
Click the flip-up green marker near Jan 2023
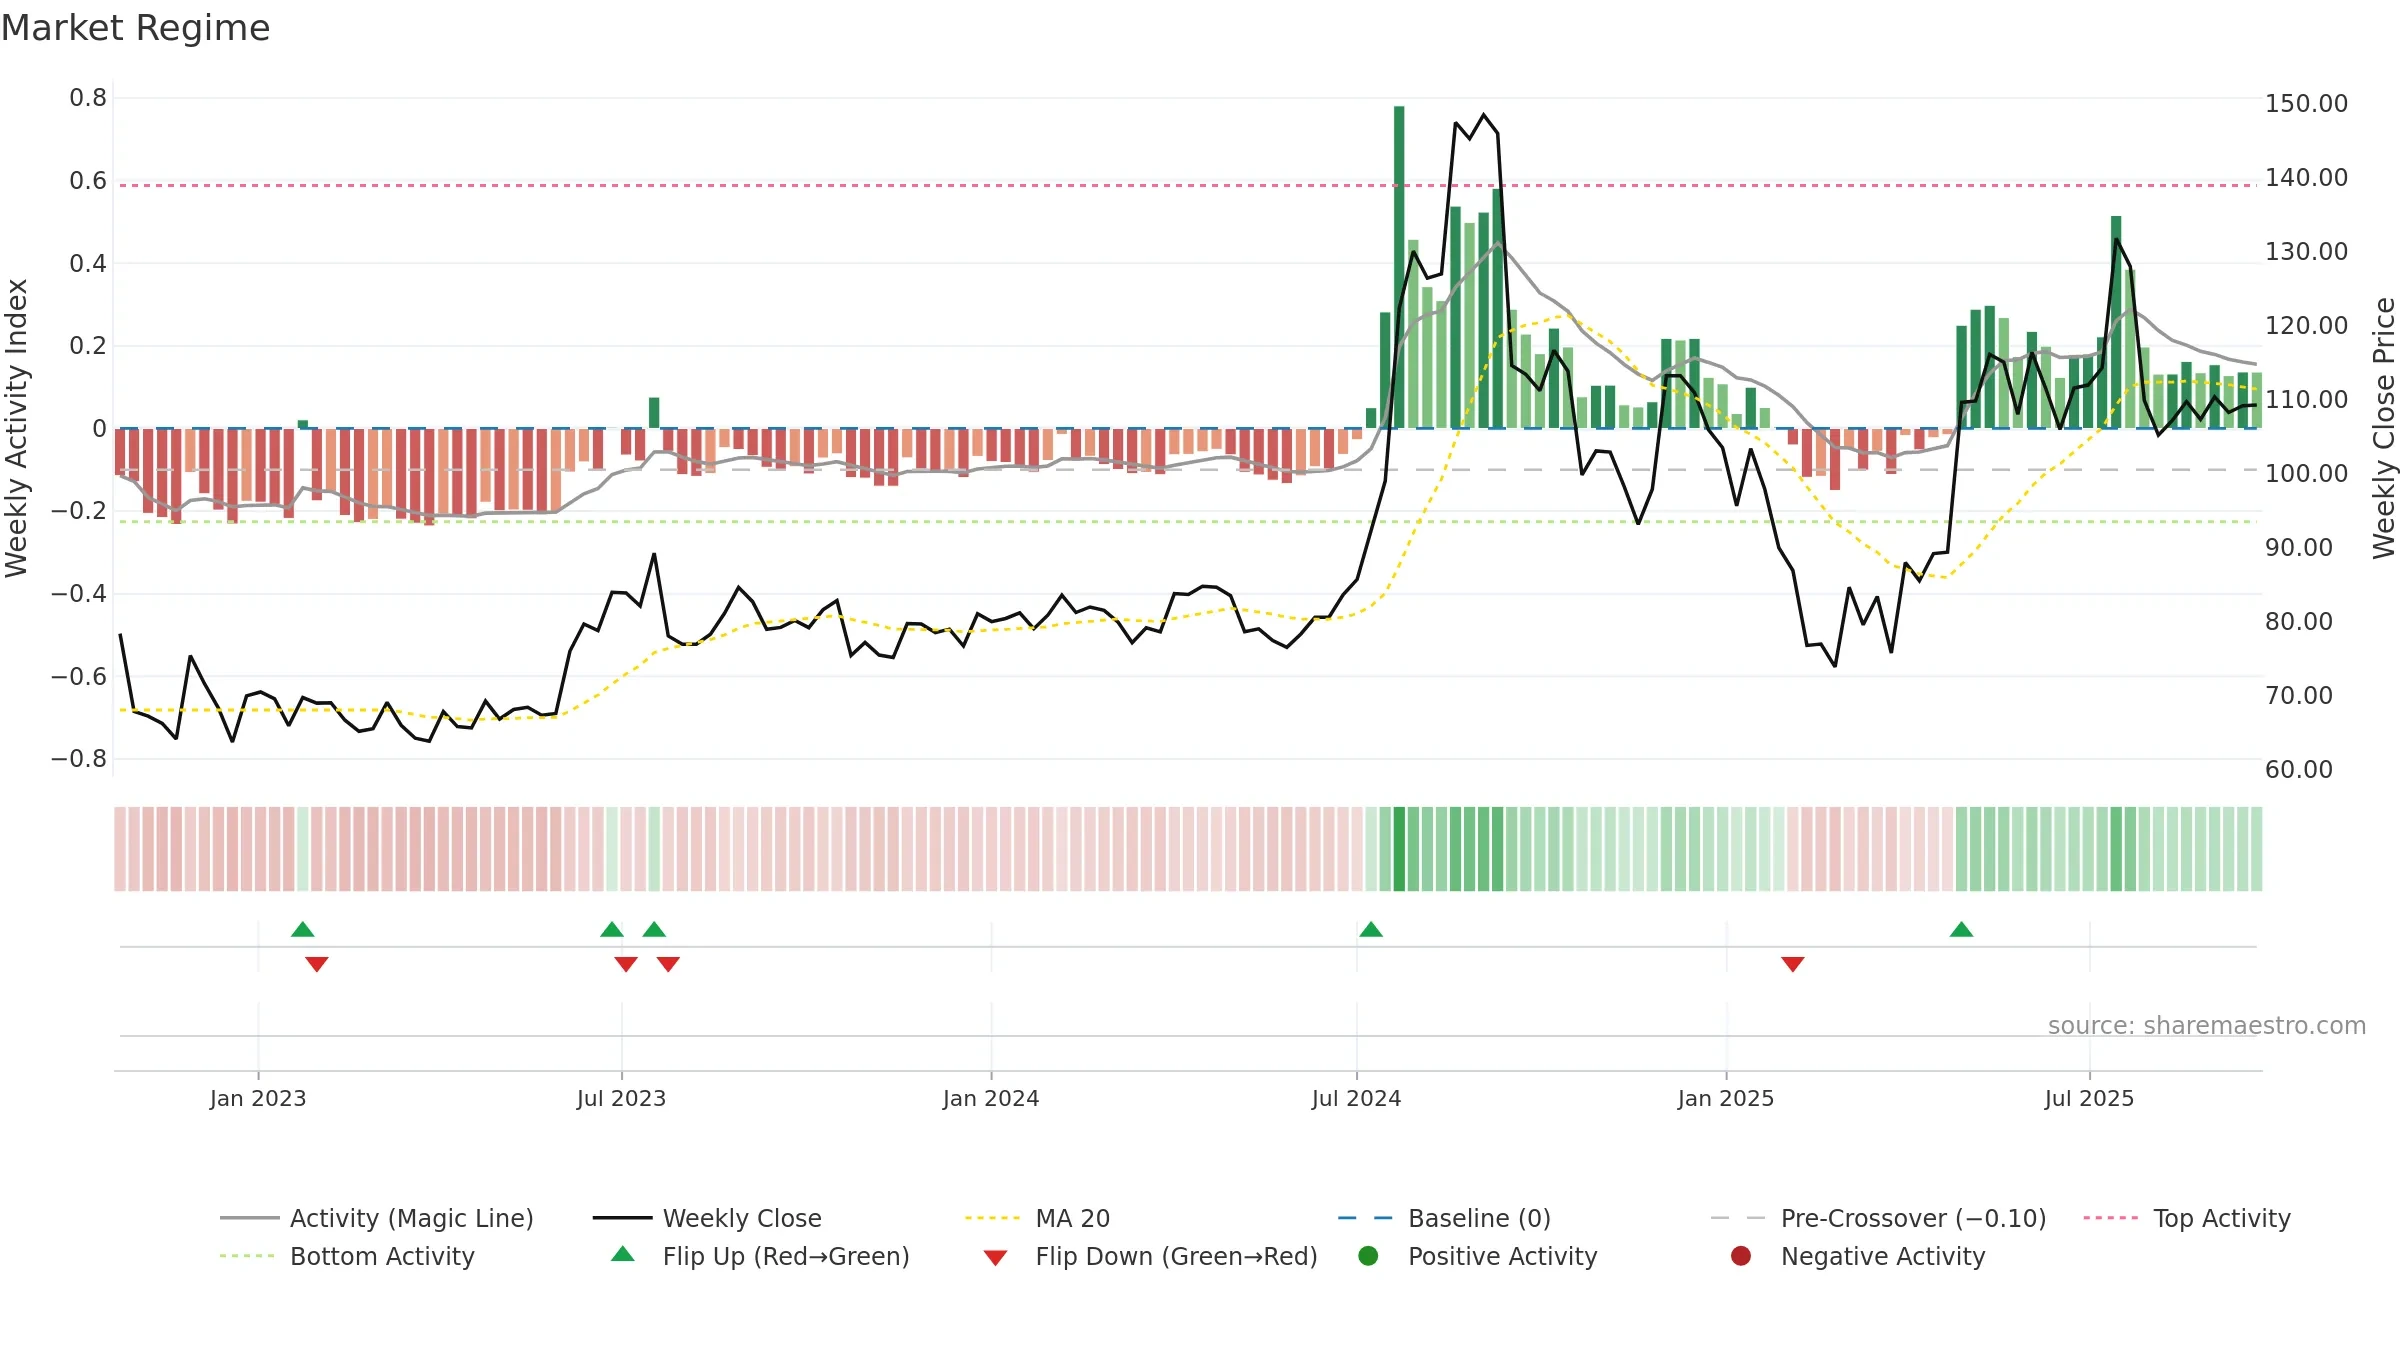tap(303, 929)
